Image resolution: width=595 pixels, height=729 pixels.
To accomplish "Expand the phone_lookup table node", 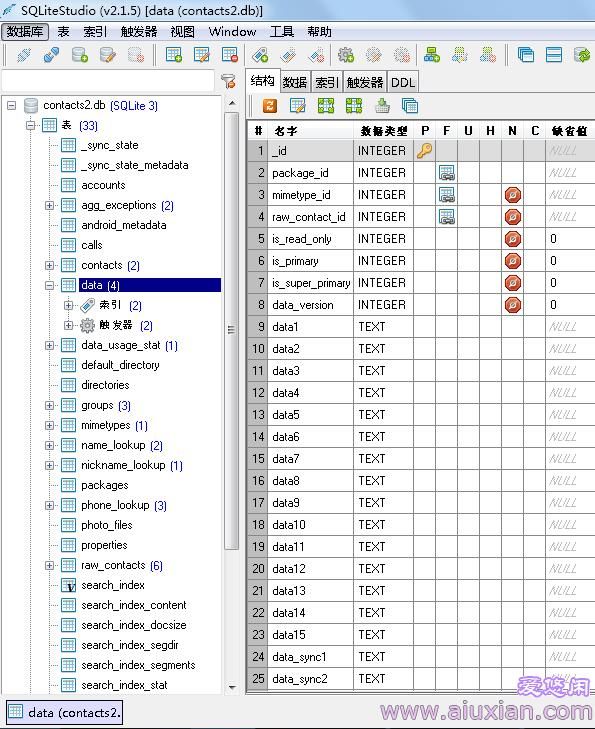I will pyautogui.click(x=49, y=505).
